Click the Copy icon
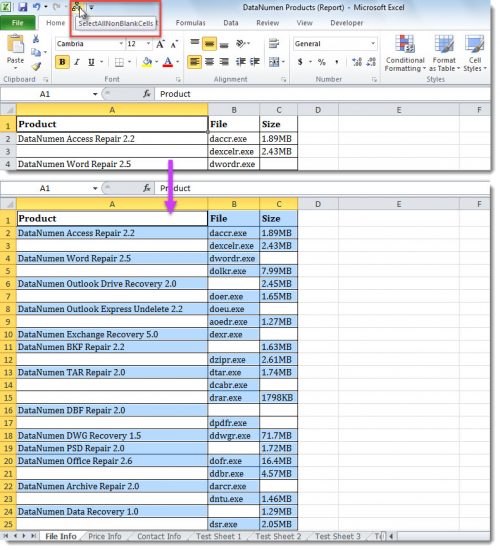500x550 pixels. click(36, 52)
